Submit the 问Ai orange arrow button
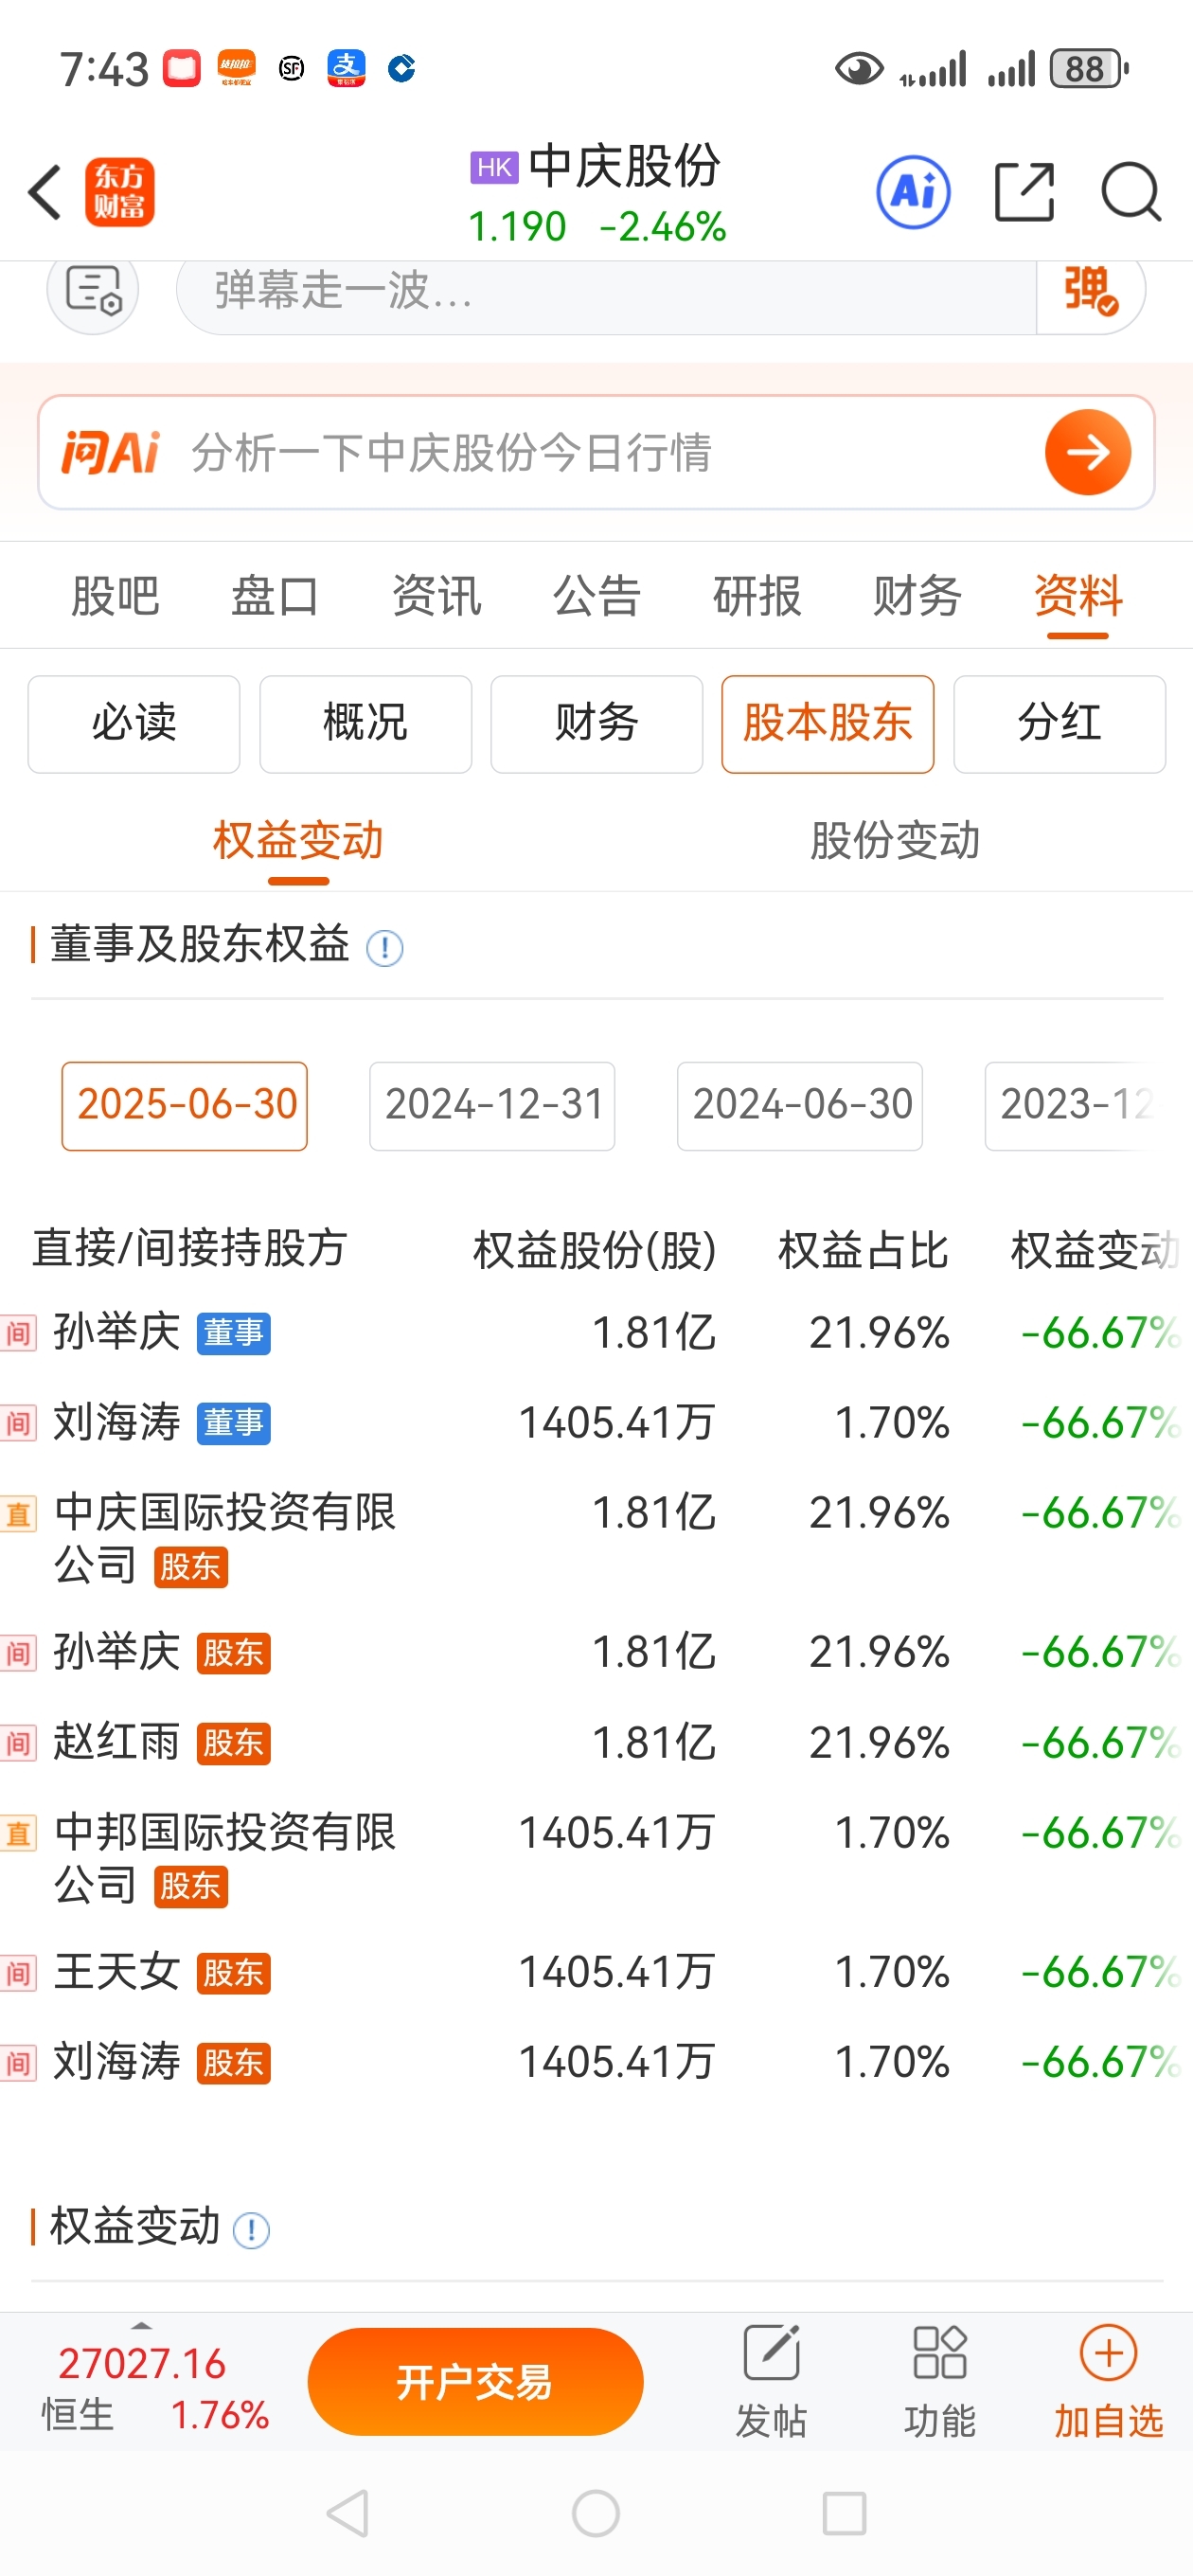This screenshot has width=1193, height=2576. [1088, 452]
